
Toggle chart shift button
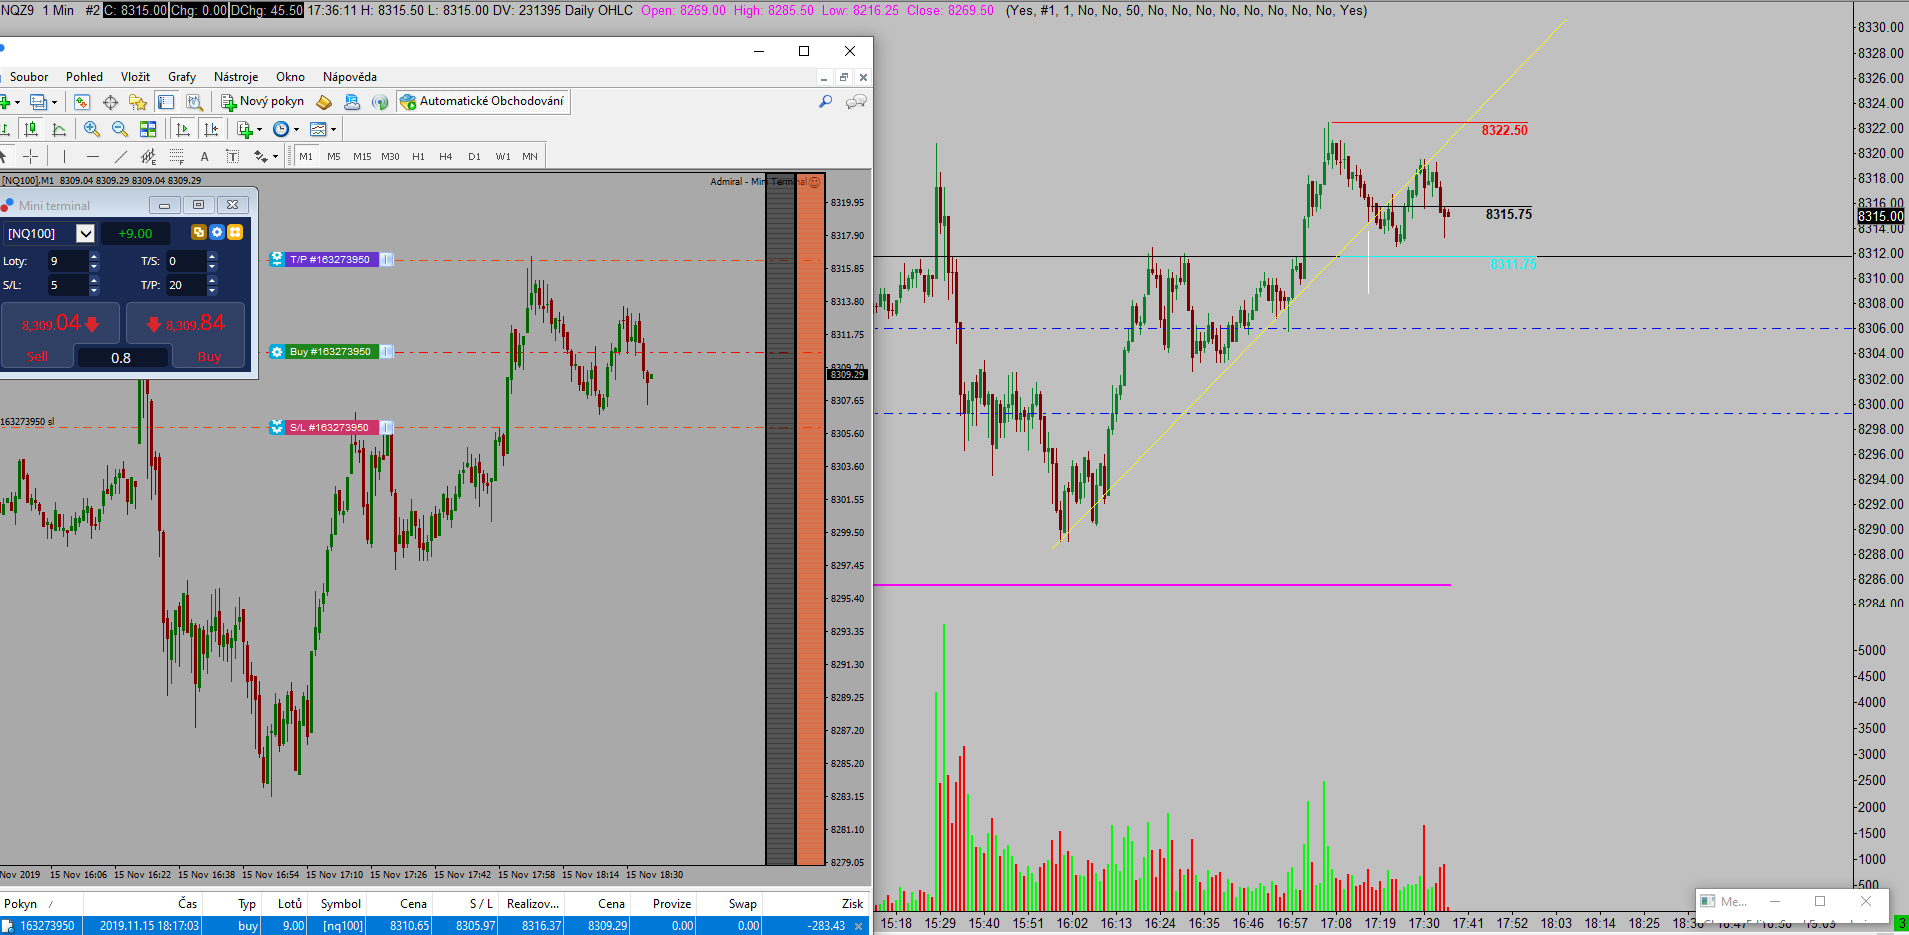(211, 129)
